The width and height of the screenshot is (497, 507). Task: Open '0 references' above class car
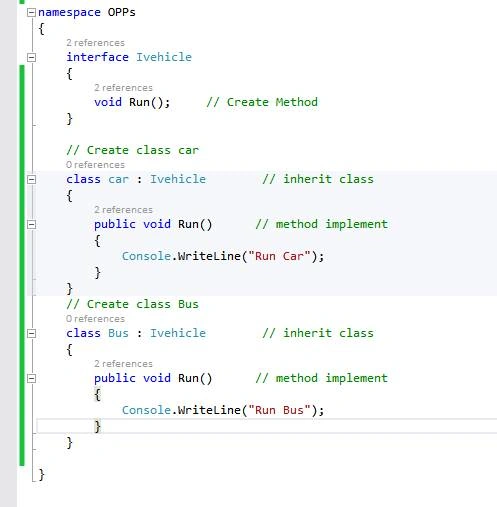[x=95, y=165]
